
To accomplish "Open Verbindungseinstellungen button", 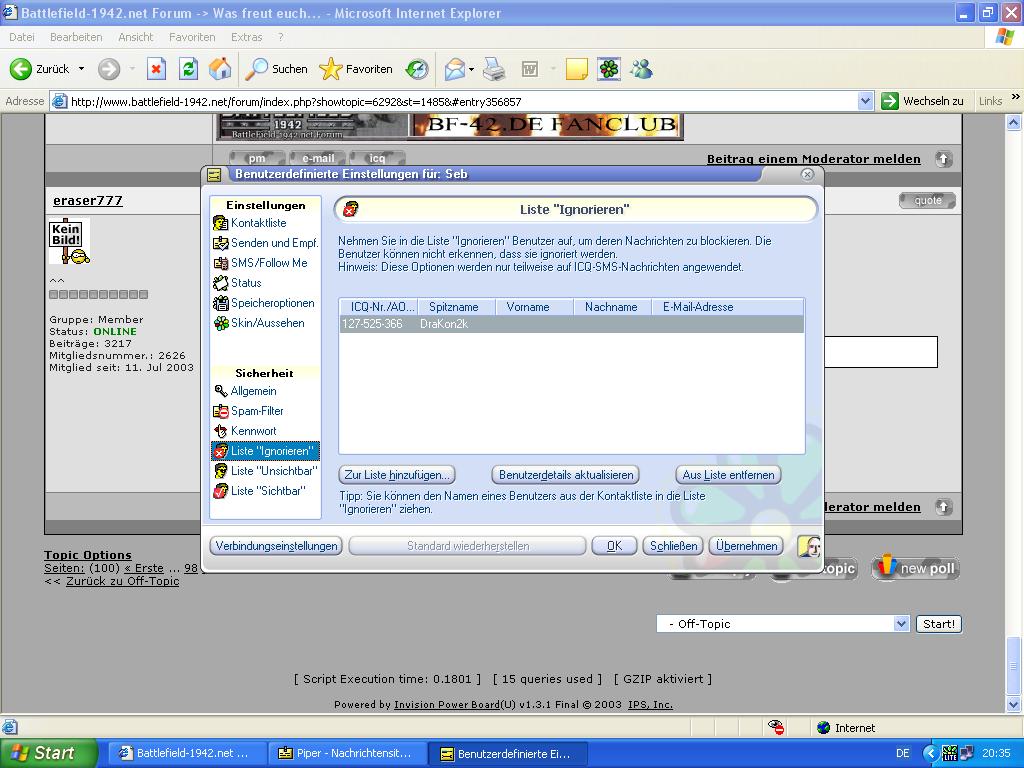I will click(x=276, y=546).
